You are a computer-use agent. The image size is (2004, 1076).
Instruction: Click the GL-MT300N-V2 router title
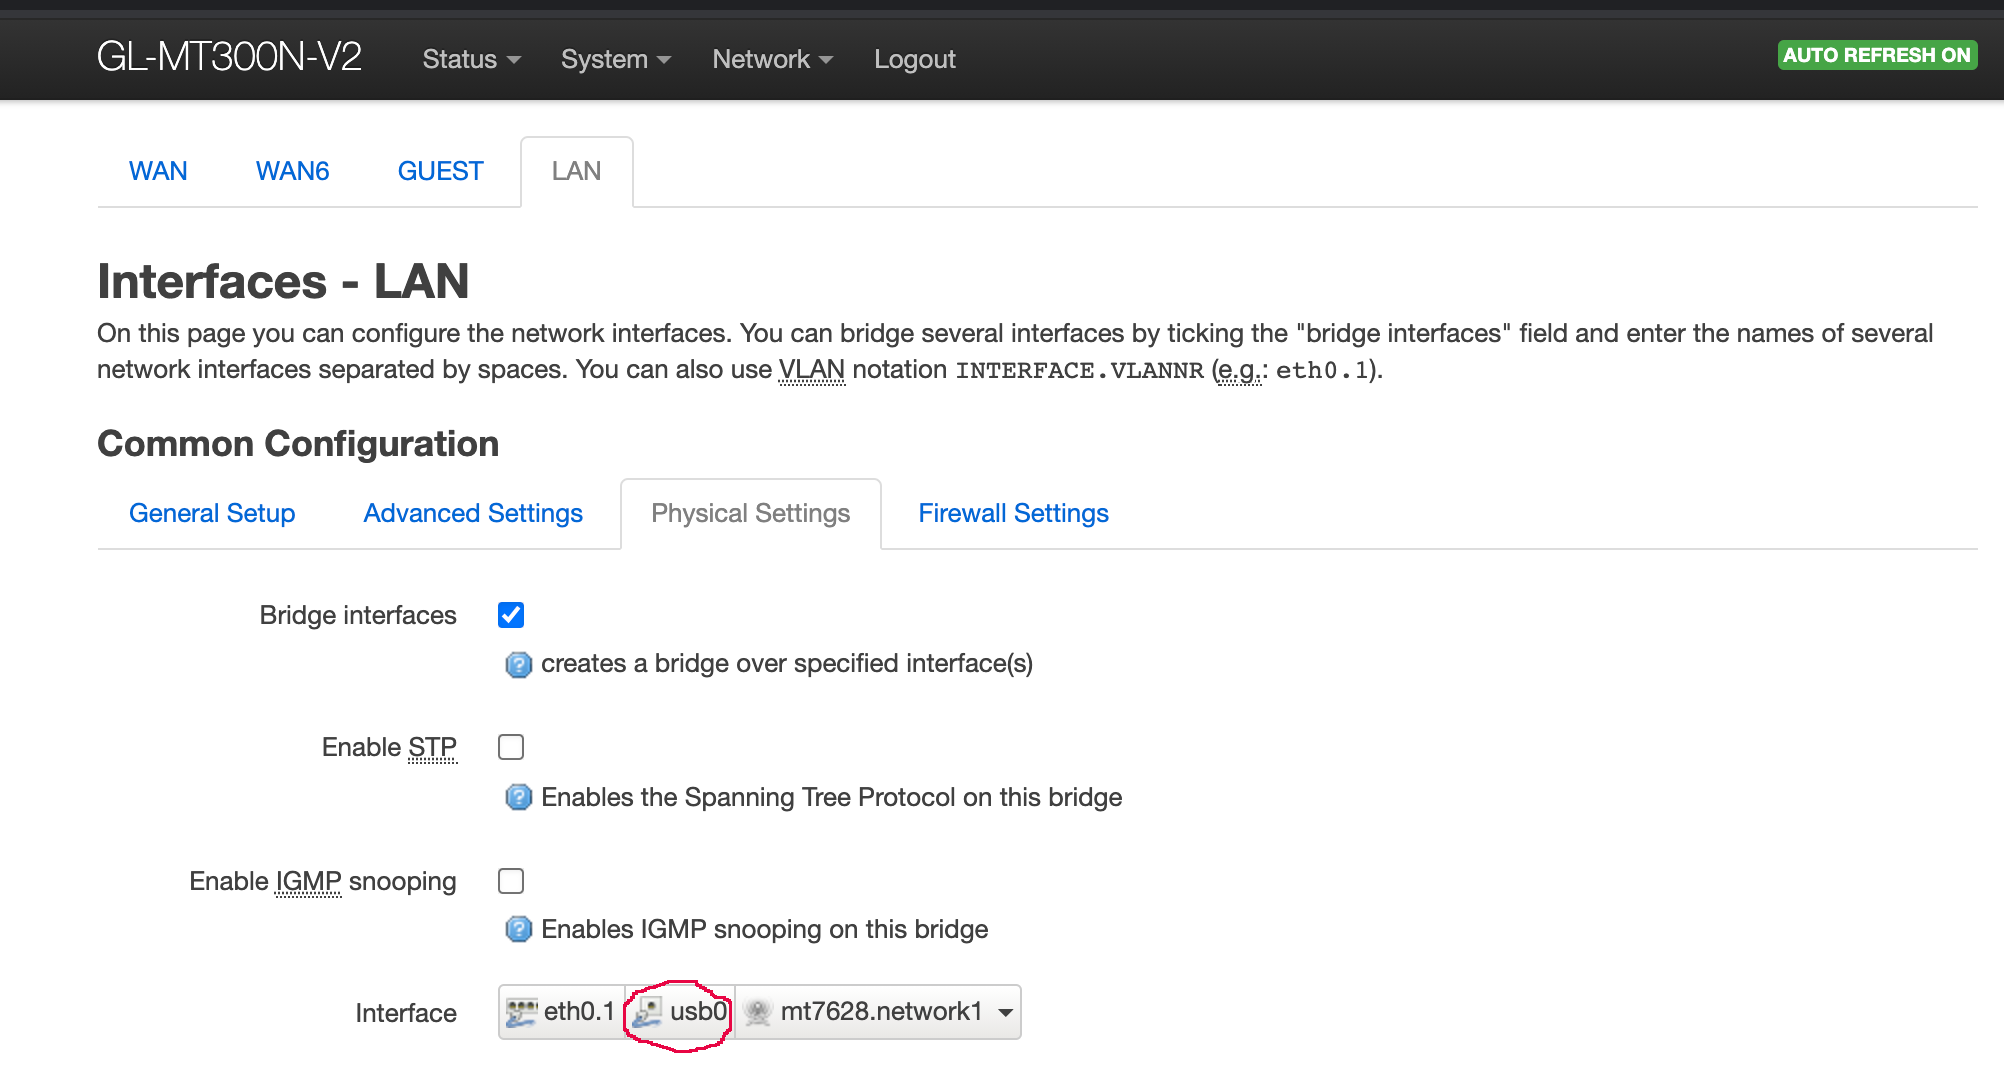pos(229,57)
